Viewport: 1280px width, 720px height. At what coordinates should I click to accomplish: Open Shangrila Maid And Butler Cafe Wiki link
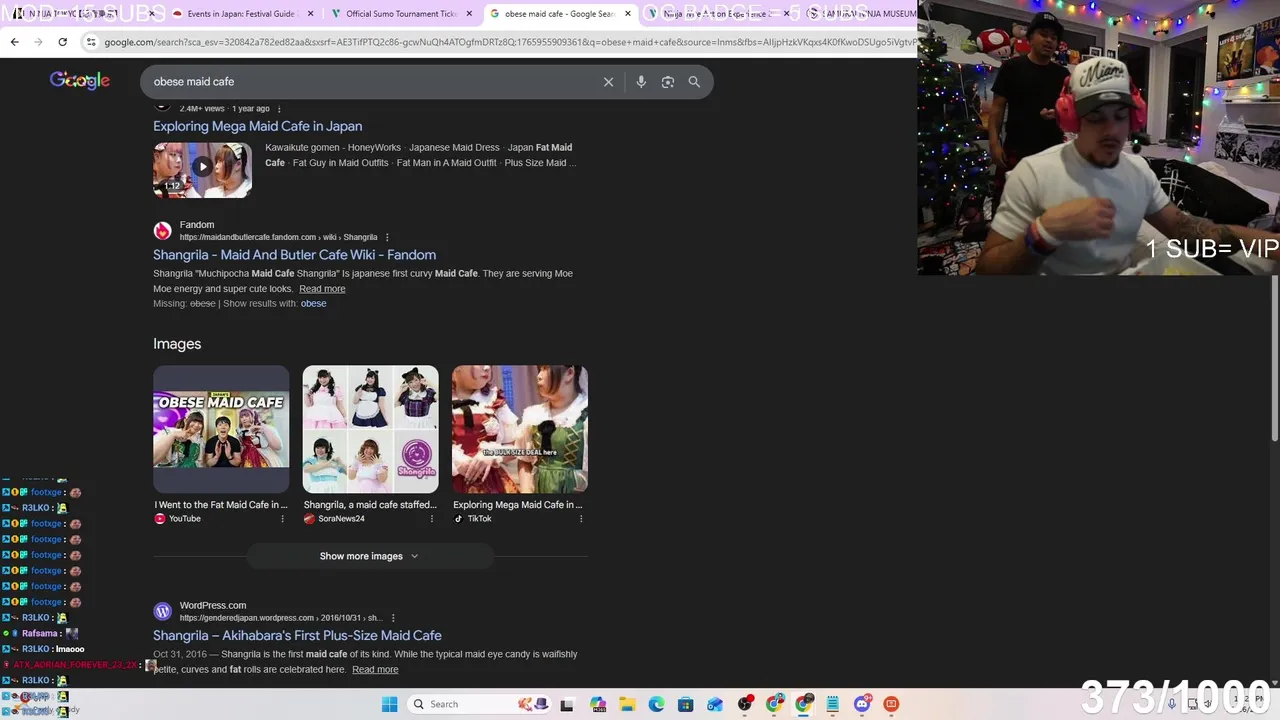[294, 255]
